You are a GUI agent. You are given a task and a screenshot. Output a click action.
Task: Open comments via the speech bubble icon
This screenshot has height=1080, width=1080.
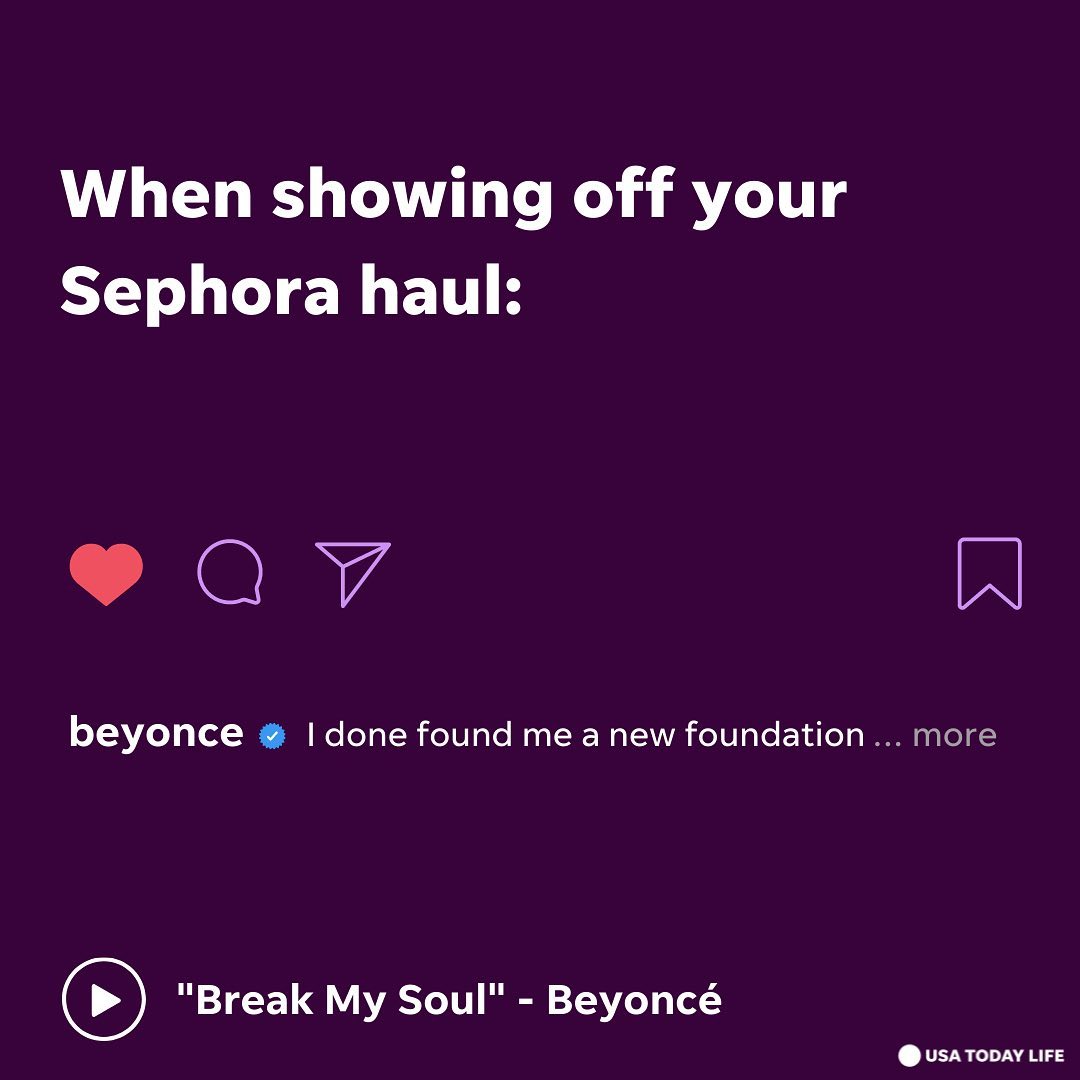230,572
